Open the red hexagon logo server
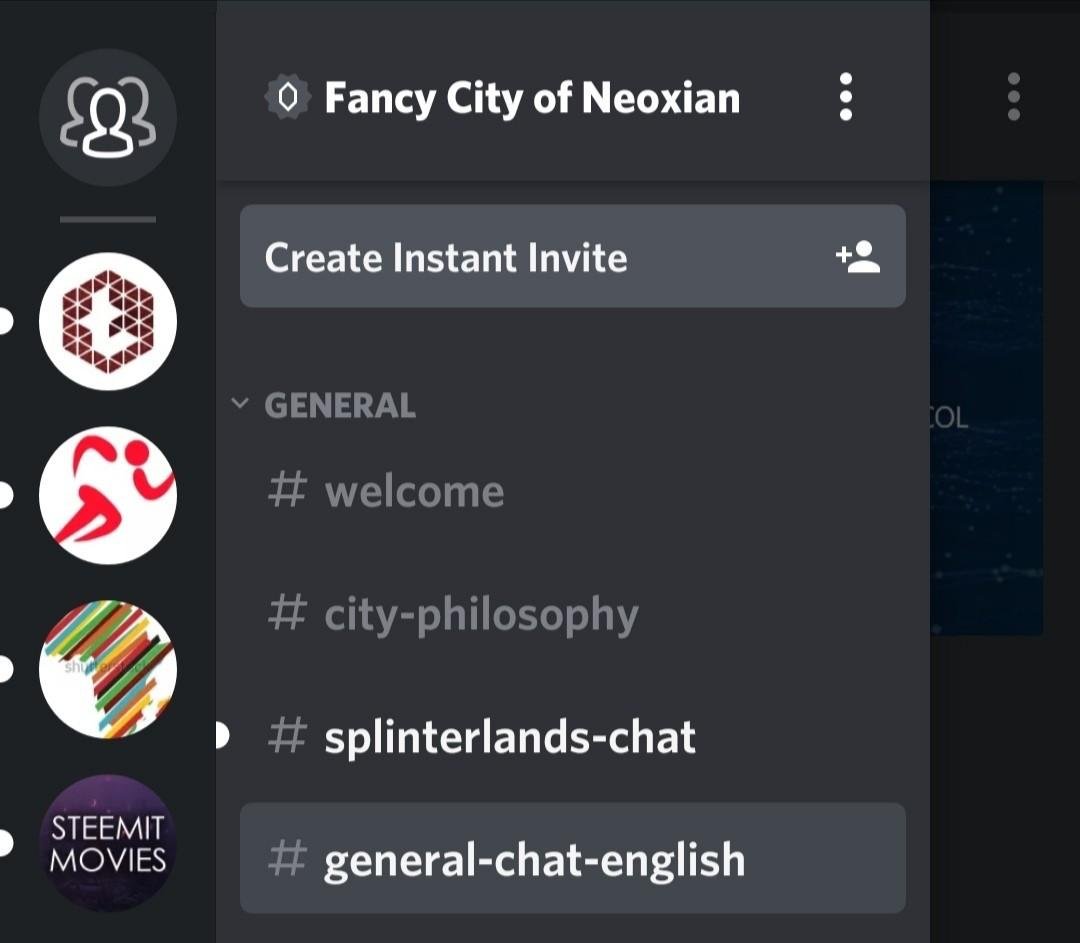 tap(107, 321)
